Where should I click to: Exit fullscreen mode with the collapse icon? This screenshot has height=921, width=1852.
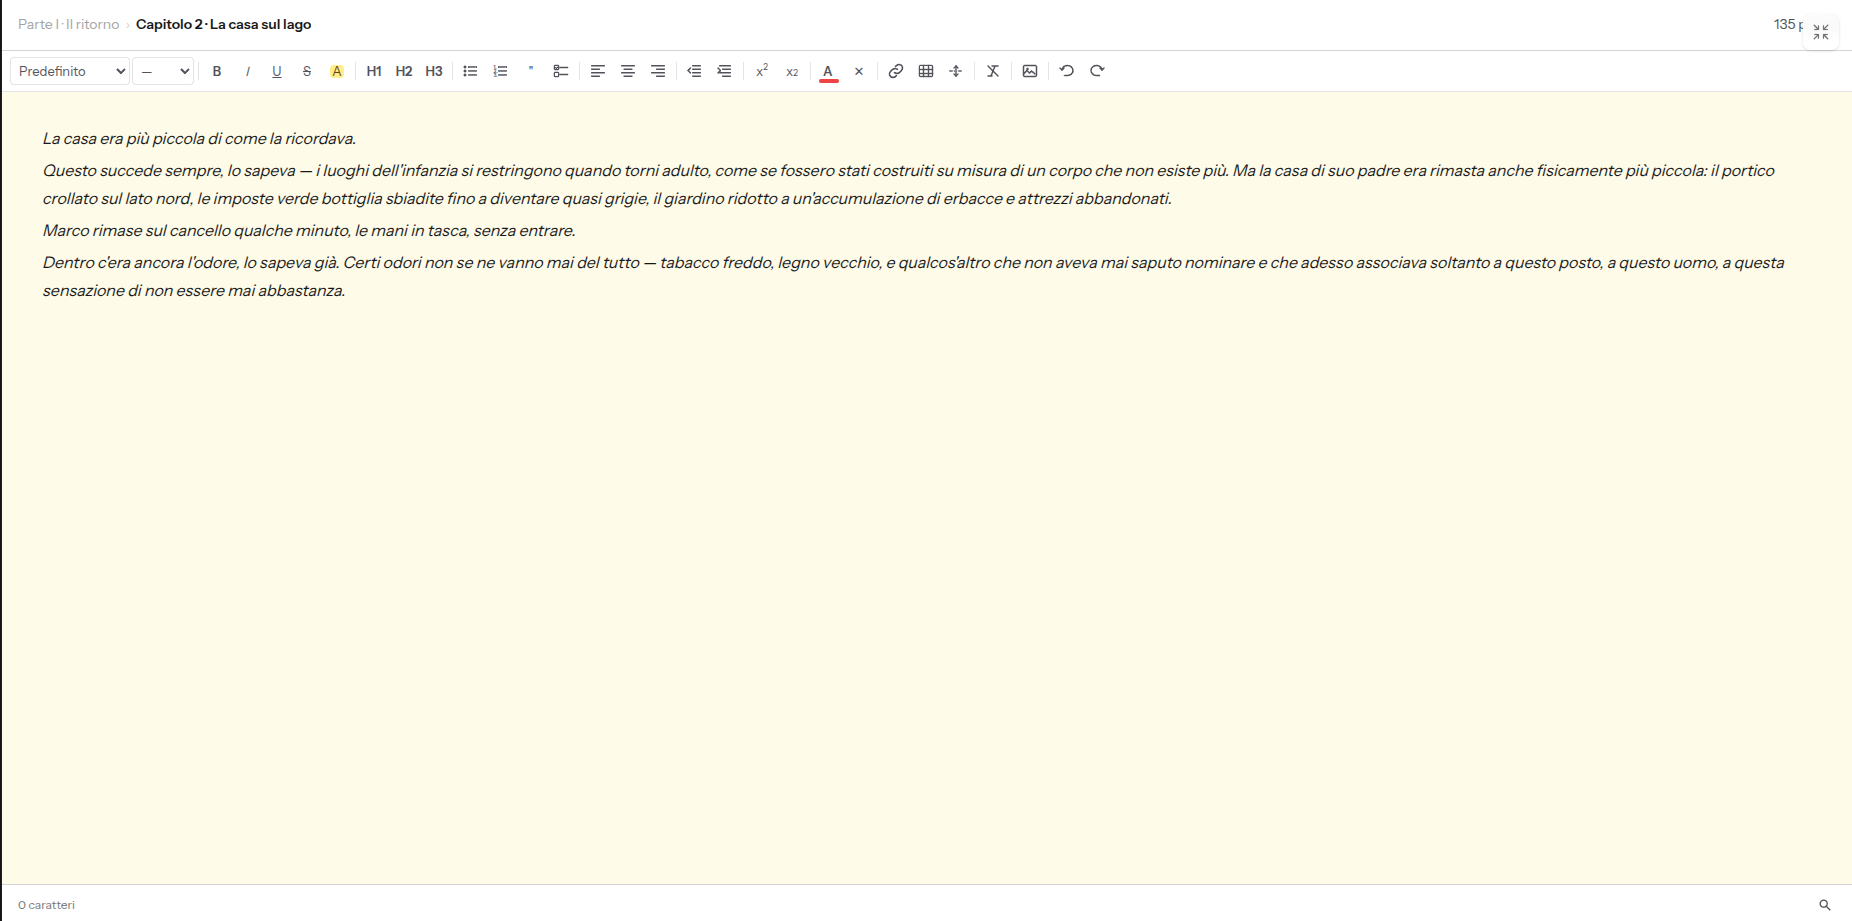pyautogui.click(x=1821, y=32)
